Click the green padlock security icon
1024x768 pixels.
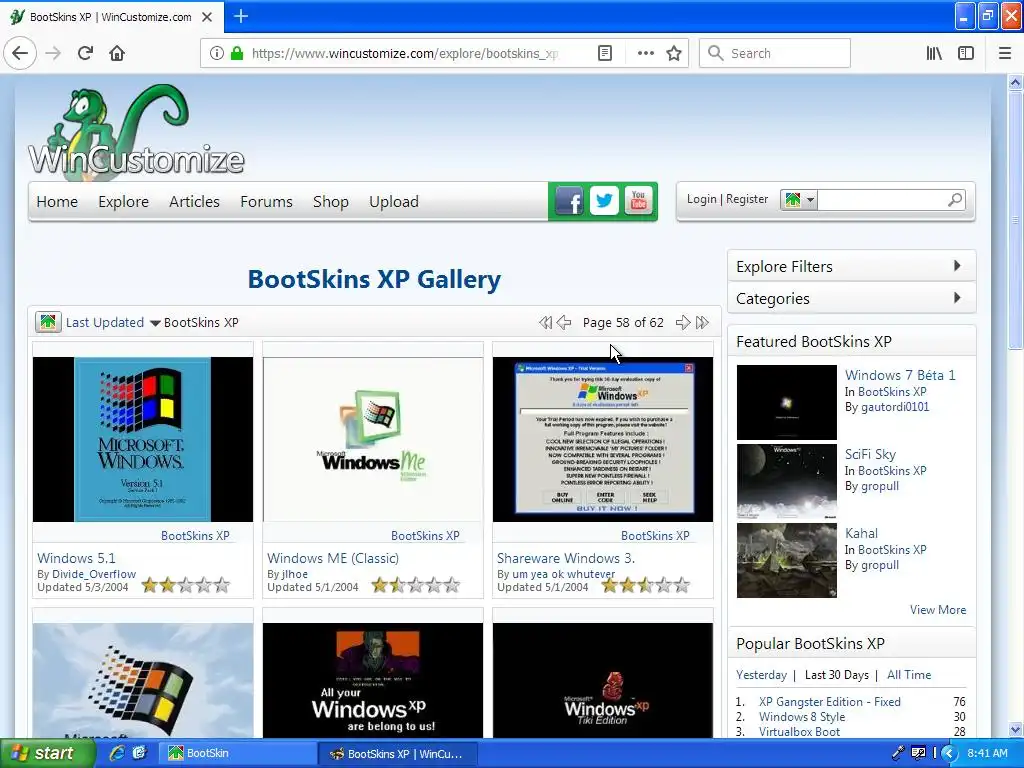click(236, 54)
